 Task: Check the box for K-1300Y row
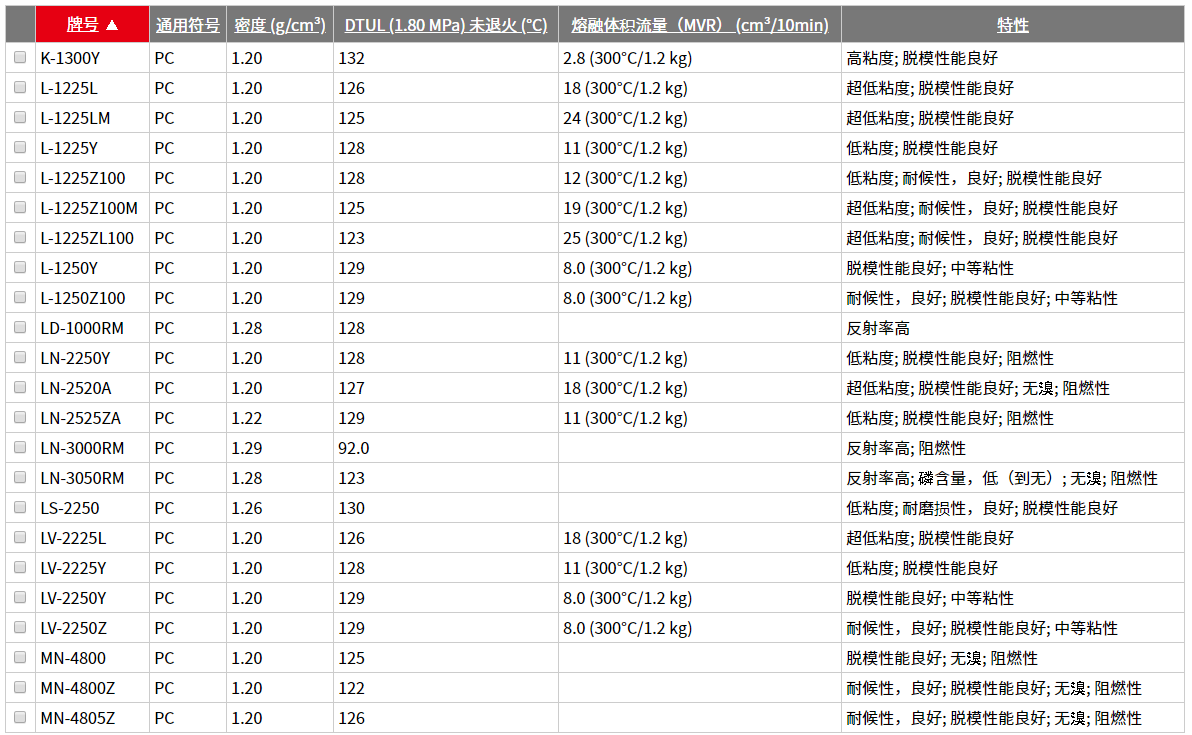point(20,58)
